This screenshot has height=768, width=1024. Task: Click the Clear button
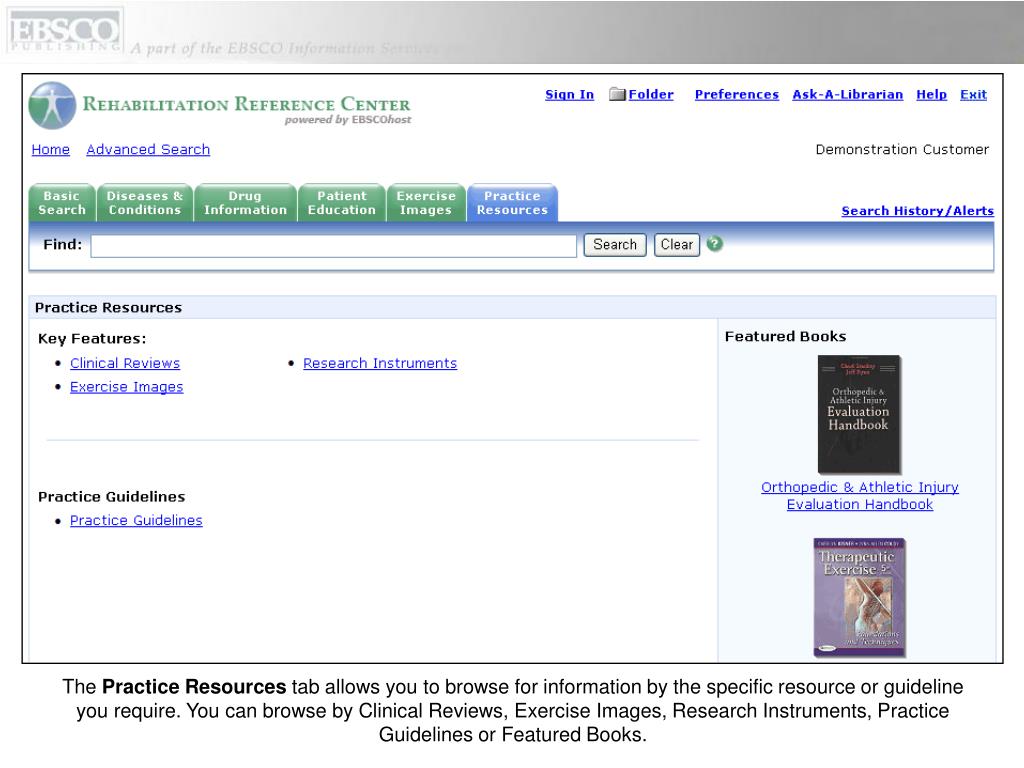tap(677, 245)
